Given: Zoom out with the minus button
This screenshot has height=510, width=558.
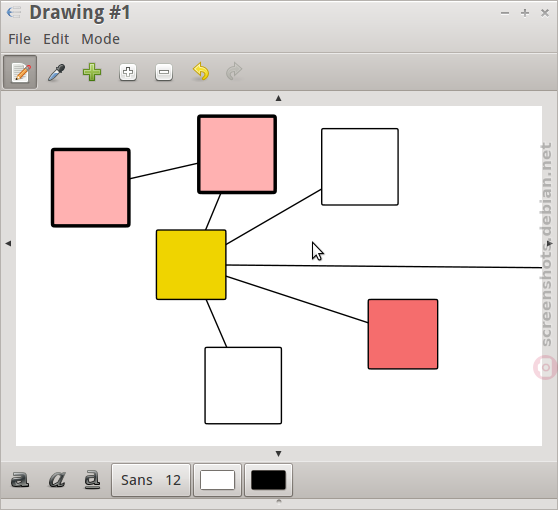Looking at the screenshot, I should 164,72.
